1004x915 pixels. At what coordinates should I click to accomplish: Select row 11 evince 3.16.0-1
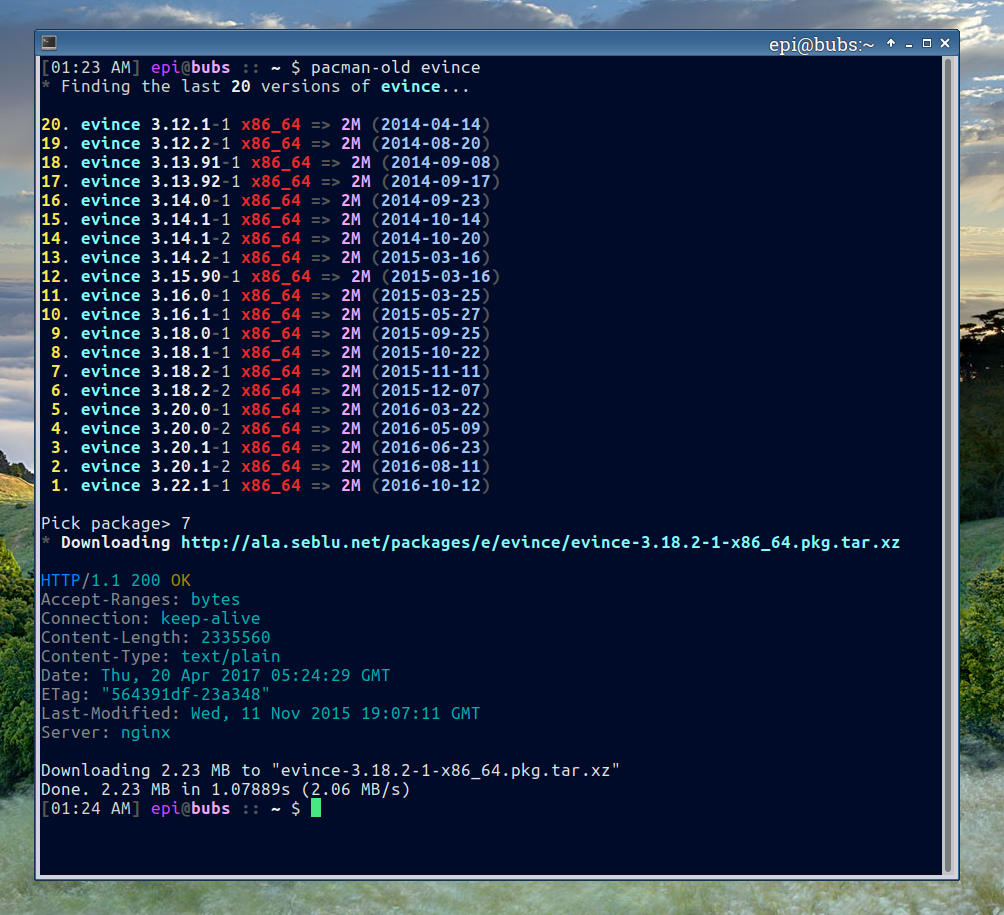click(265, 296)
